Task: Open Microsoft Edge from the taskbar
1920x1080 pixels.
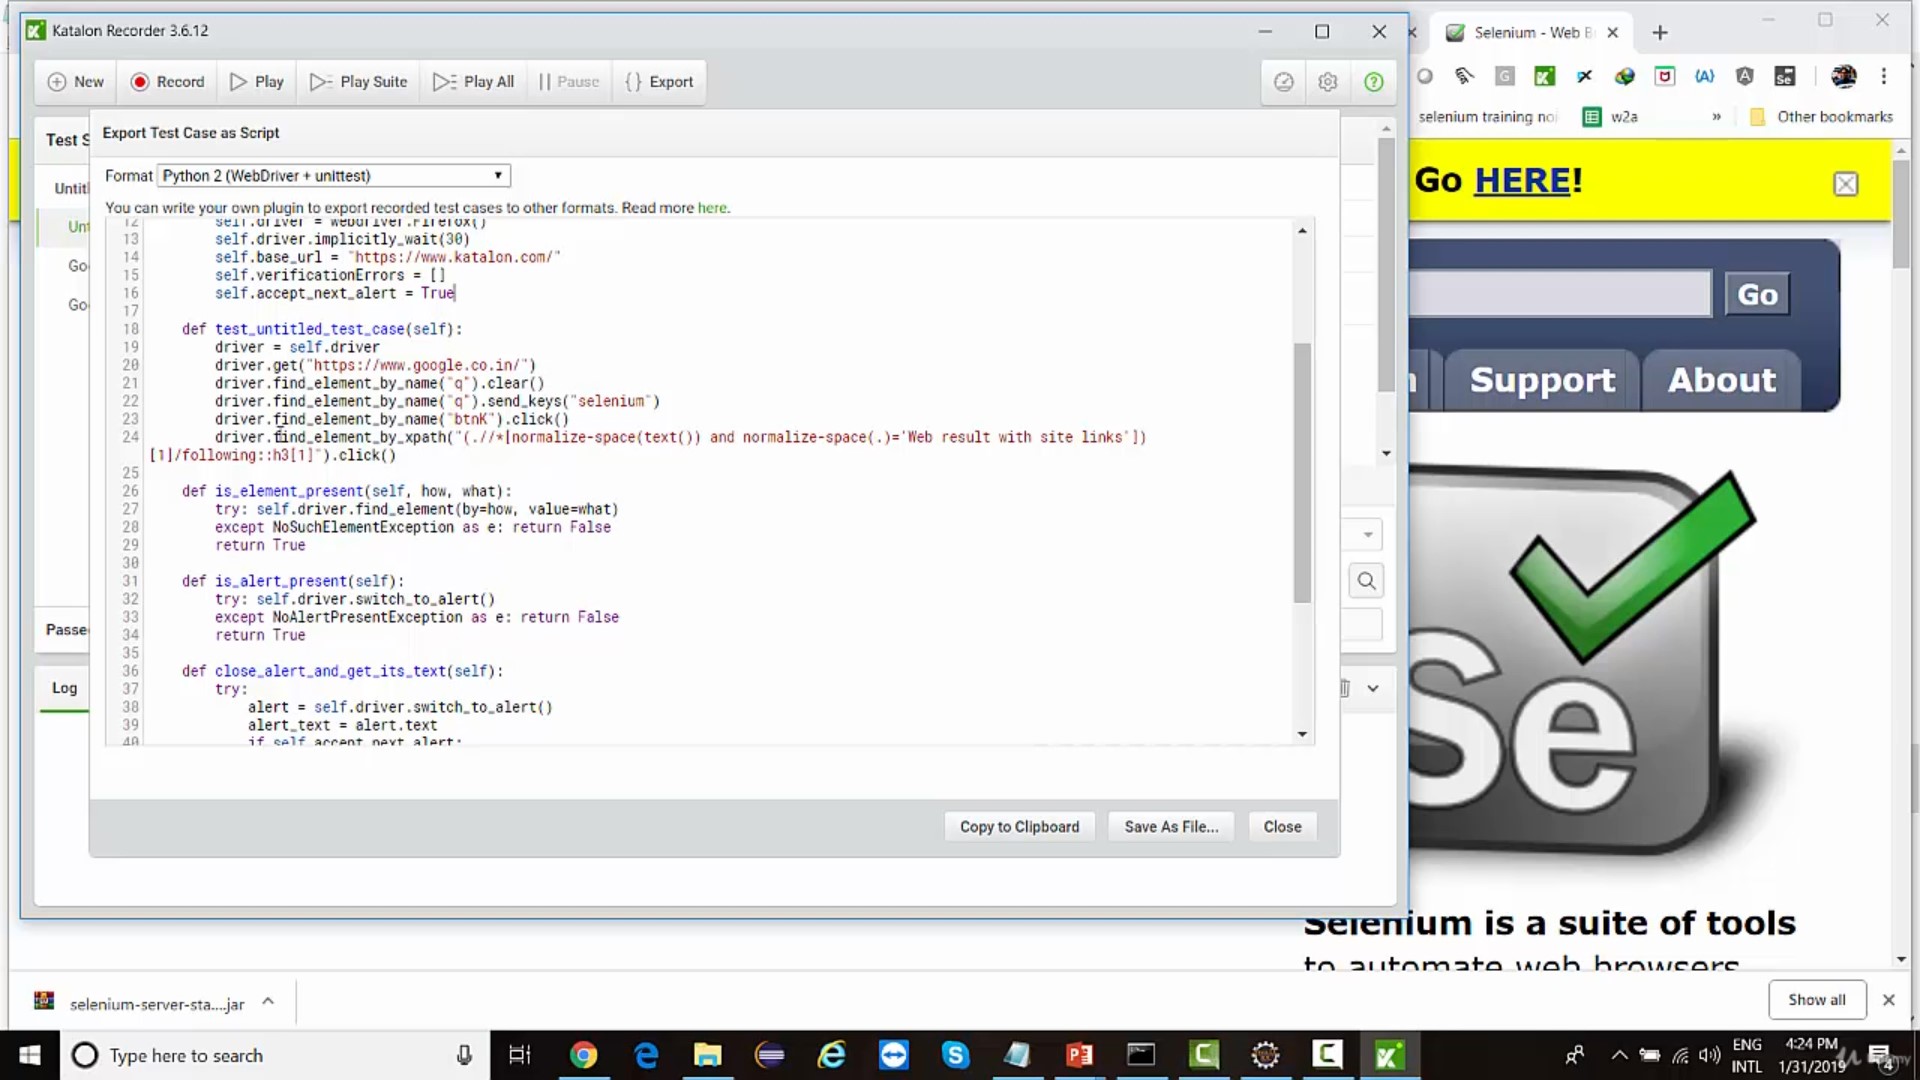Action: (646, 1055)
